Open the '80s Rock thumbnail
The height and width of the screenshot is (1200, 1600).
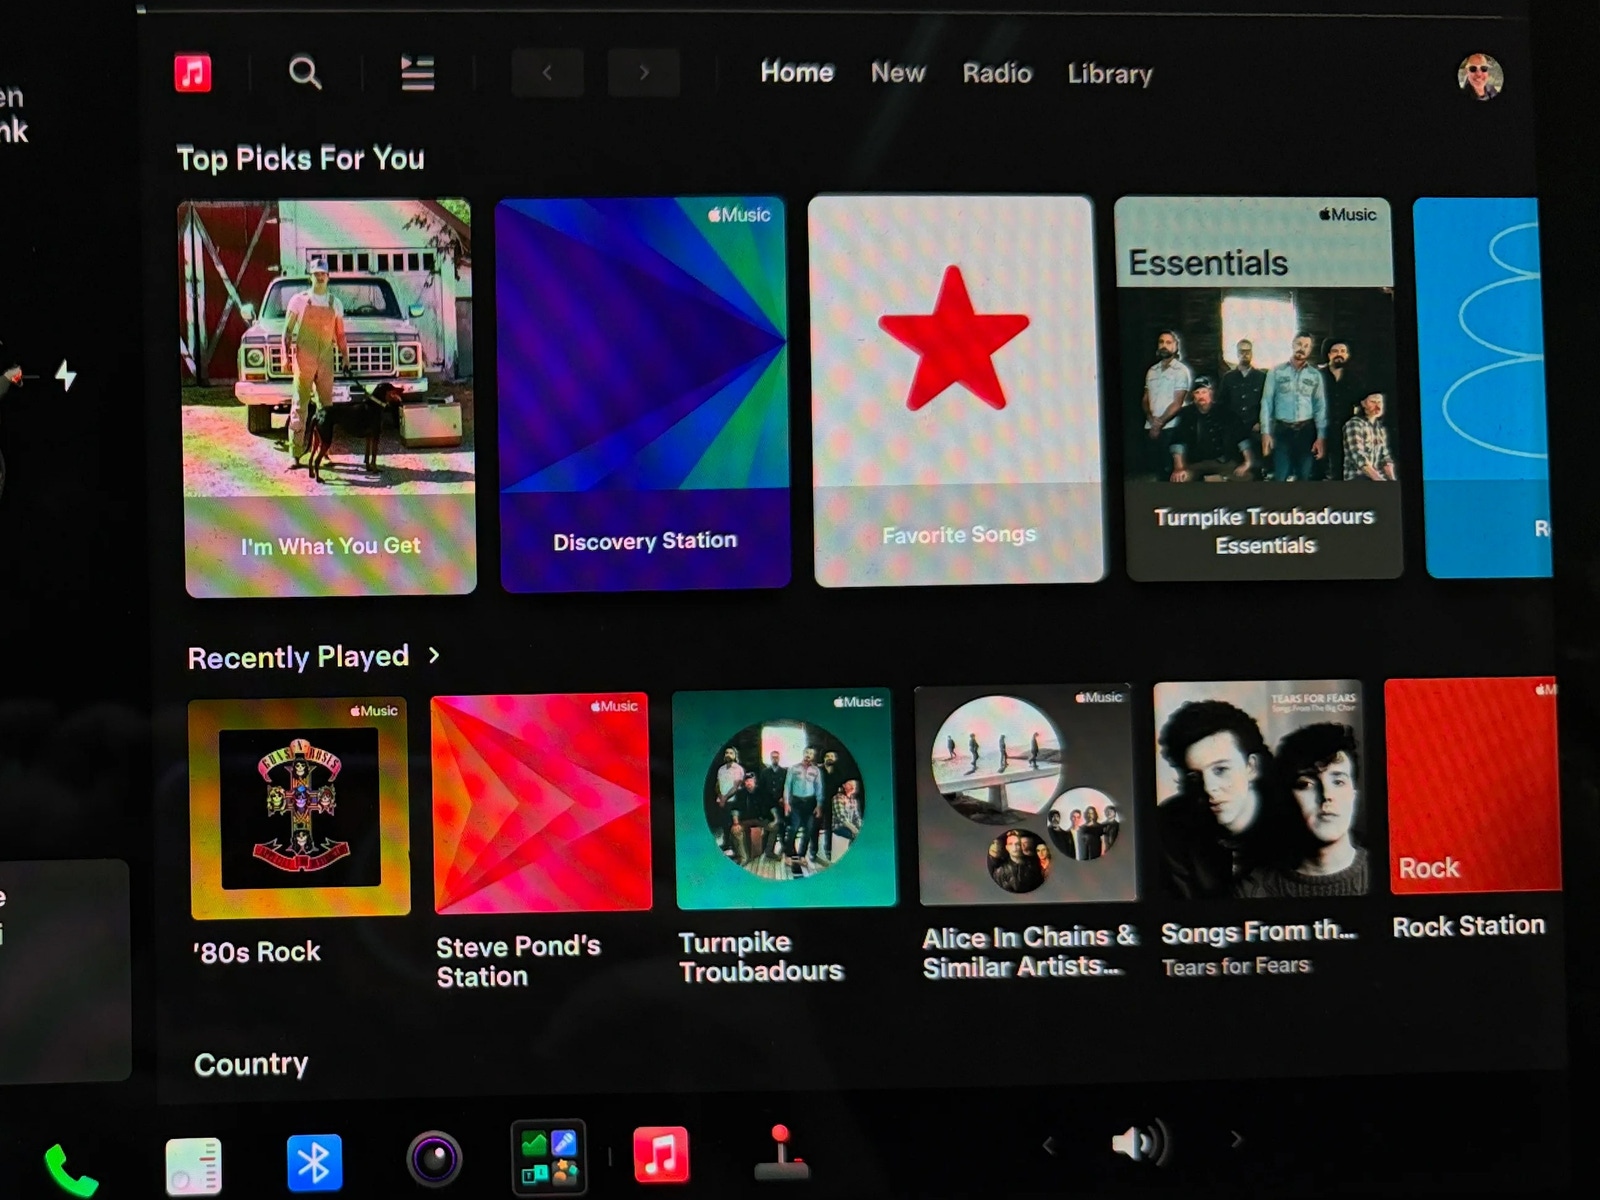pyautogui.click(x=299, y=807)
